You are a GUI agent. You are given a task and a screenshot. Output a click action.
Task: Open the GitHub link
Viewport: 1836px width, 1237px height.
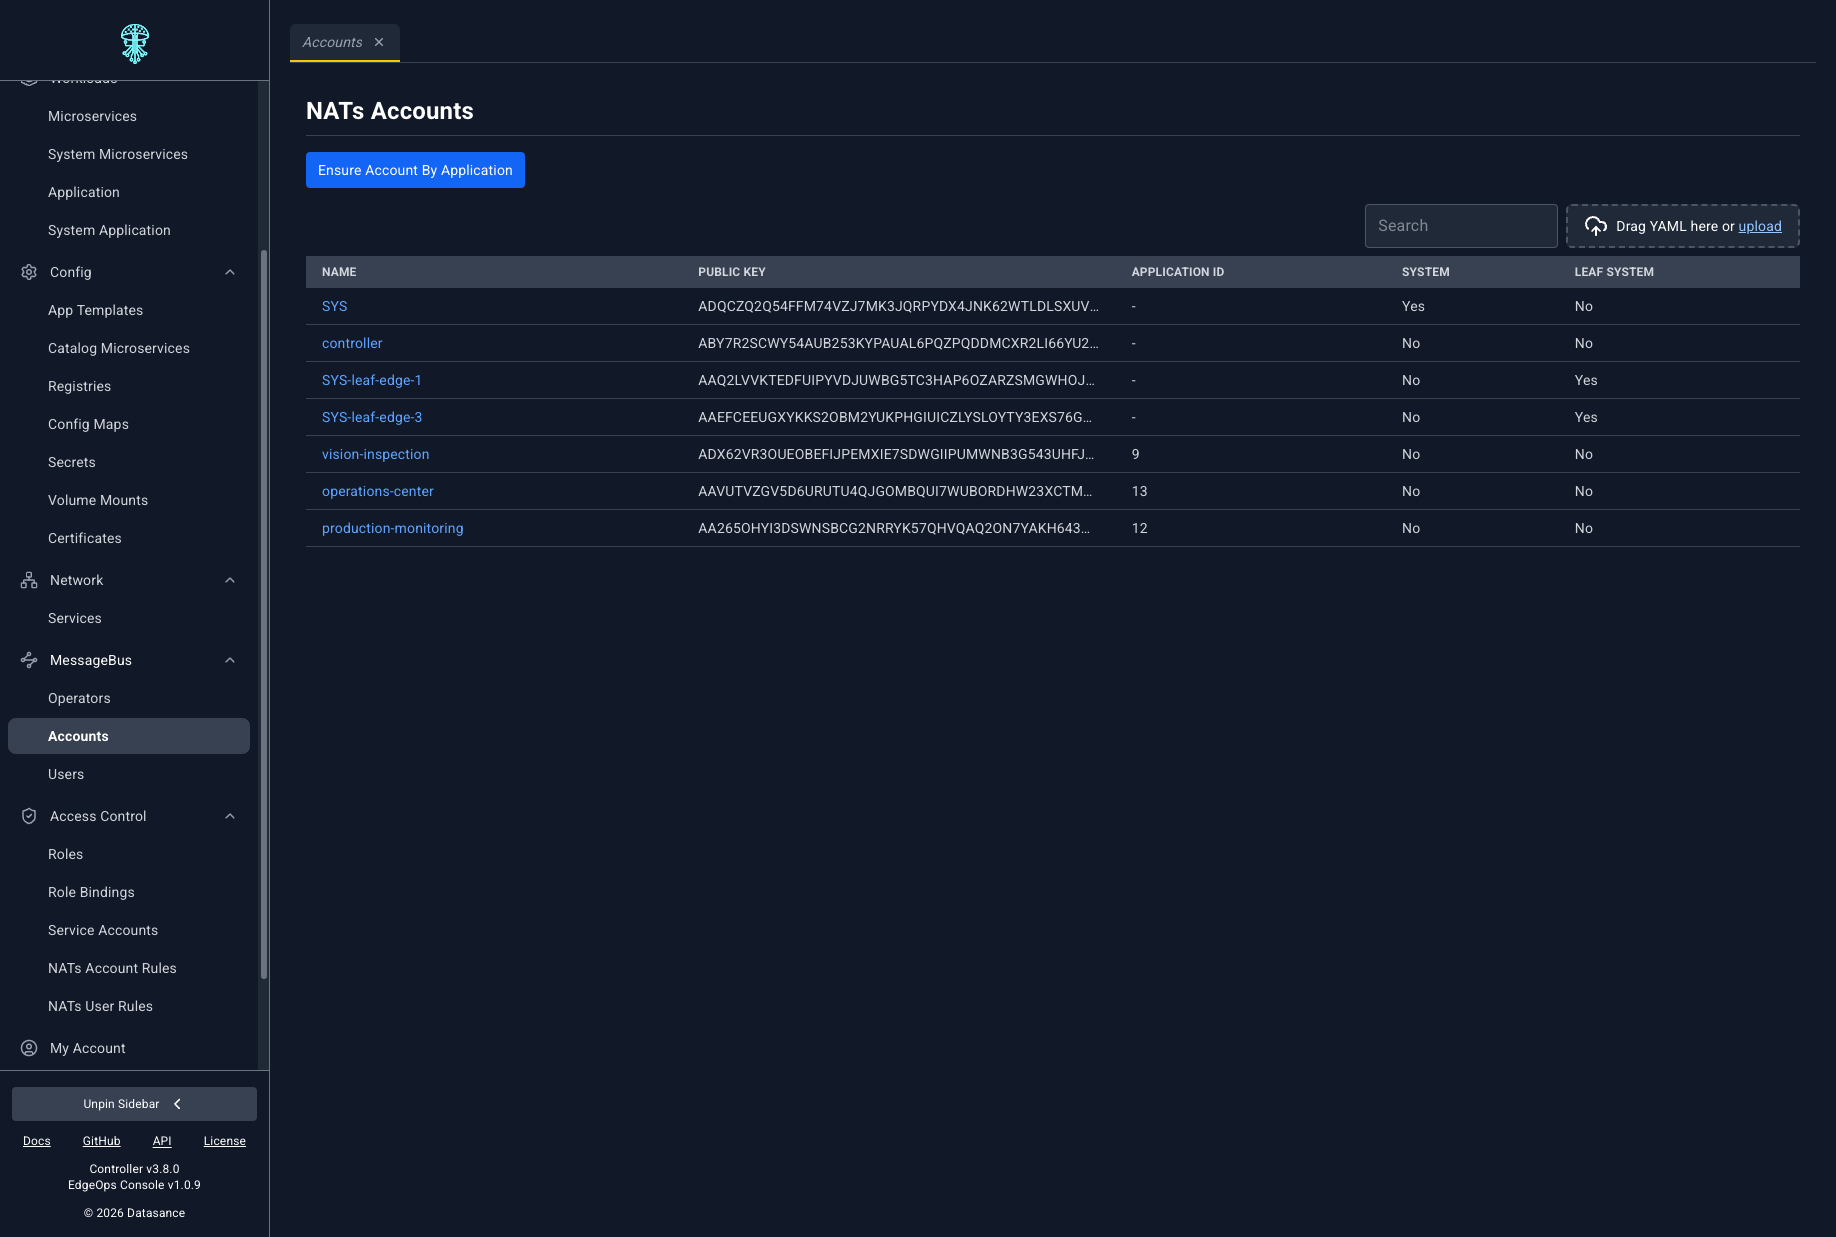pos(101,1141)
